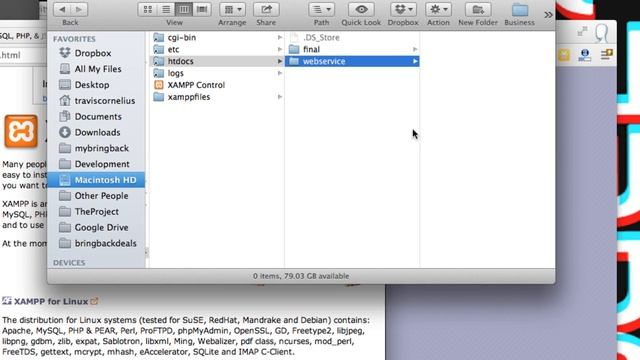The height and width of the screenshot is (360, 640).
Task: Click the yellow extension icon in browser
Action: tap(564, 55)
